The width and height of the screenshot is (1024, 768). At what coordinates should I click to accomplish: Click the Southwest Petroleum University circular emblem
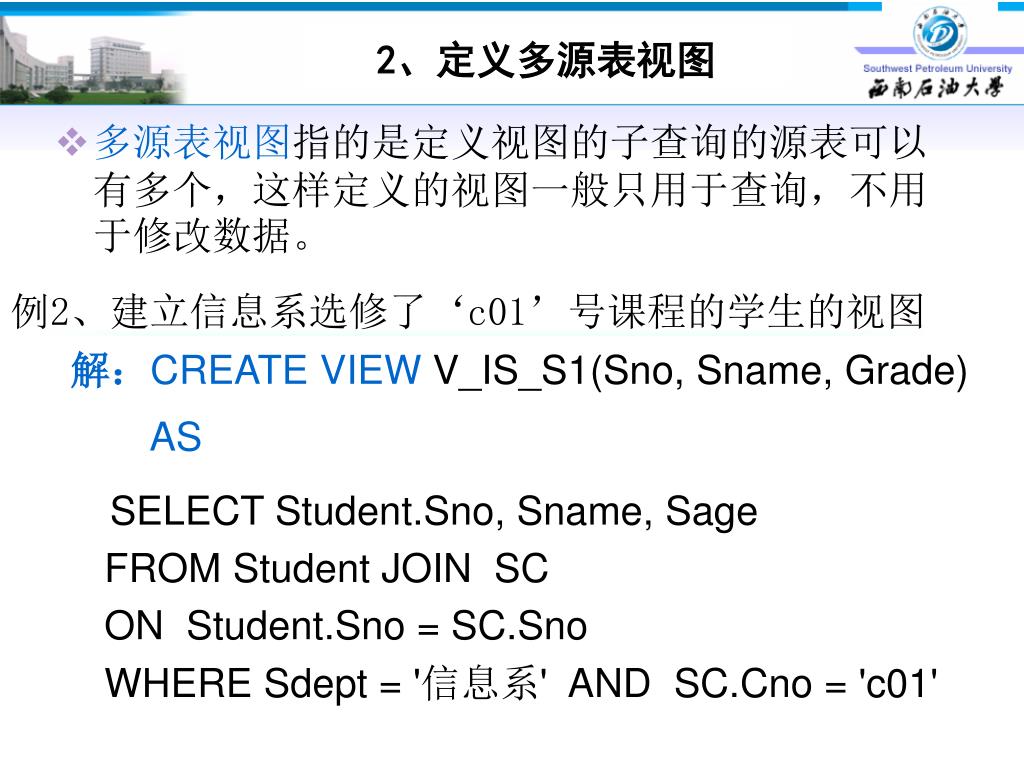click(x=938, y=33)
